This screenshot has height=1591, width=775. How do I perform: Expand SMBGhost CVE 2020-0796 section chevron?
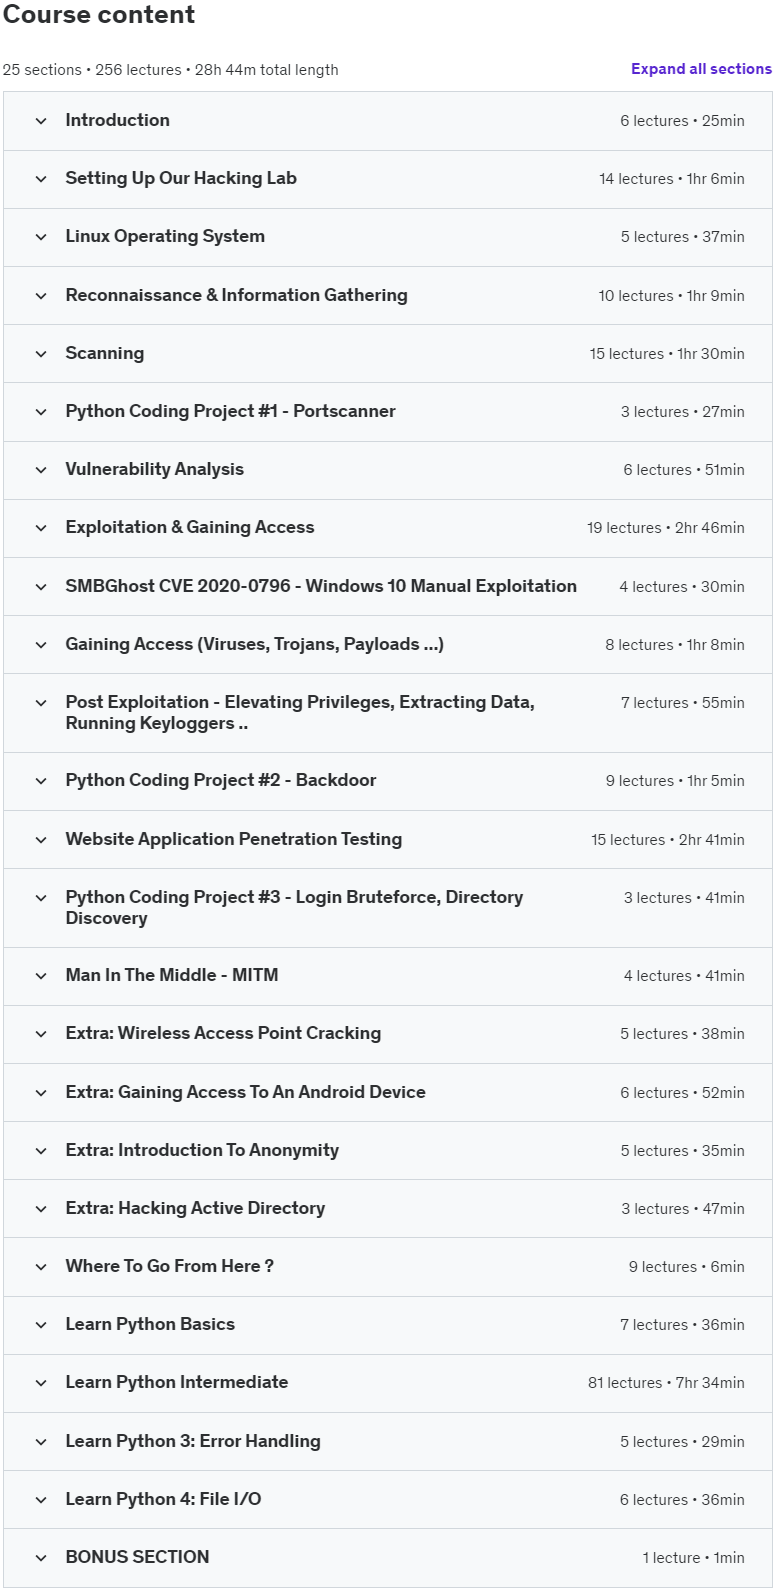41,587
